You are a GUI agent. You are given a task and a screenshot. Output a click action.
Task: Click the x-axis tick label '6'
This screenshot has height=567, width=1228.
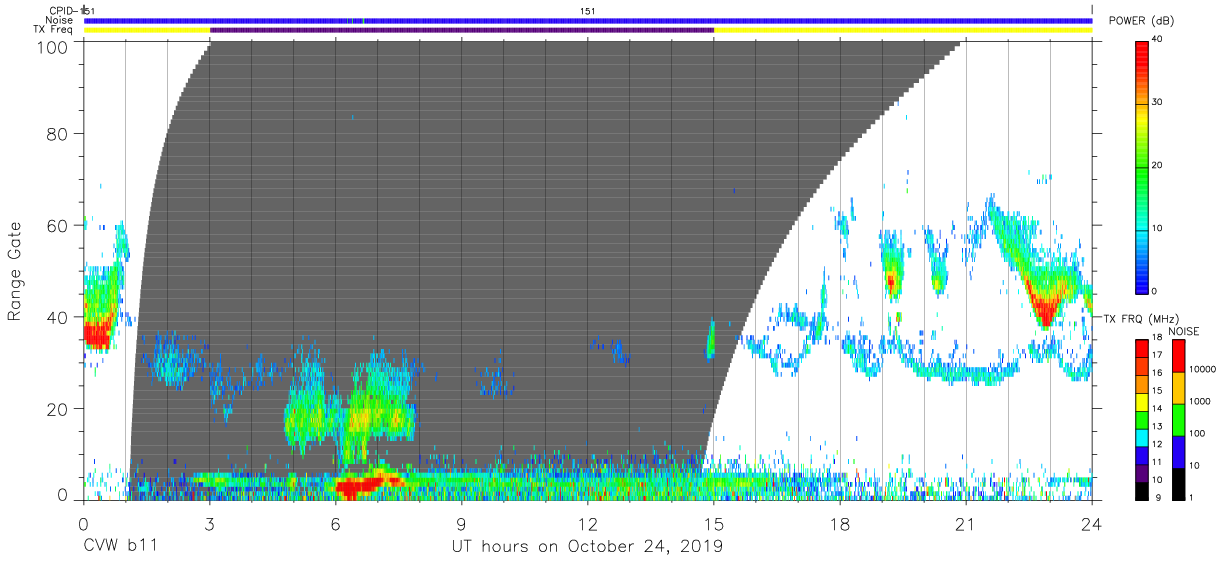[335, 523]
